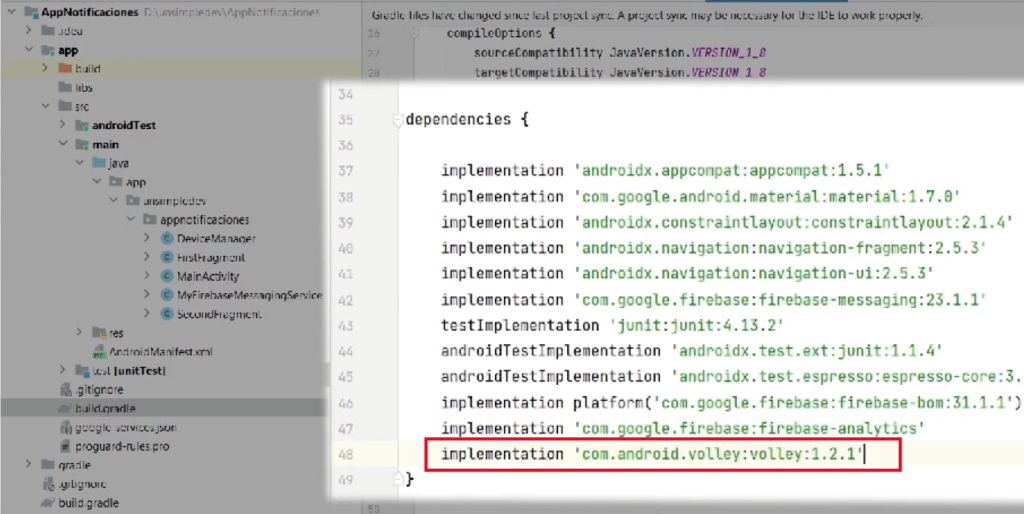Click the androidTest folder icon
This screenshot has width=1024, height=514.
81,126
